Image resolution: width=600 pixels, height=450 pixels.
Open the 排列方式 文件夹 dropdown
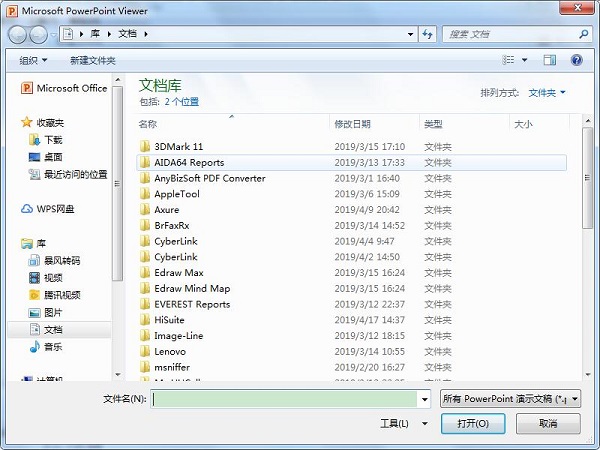click(x=546, y=93)
